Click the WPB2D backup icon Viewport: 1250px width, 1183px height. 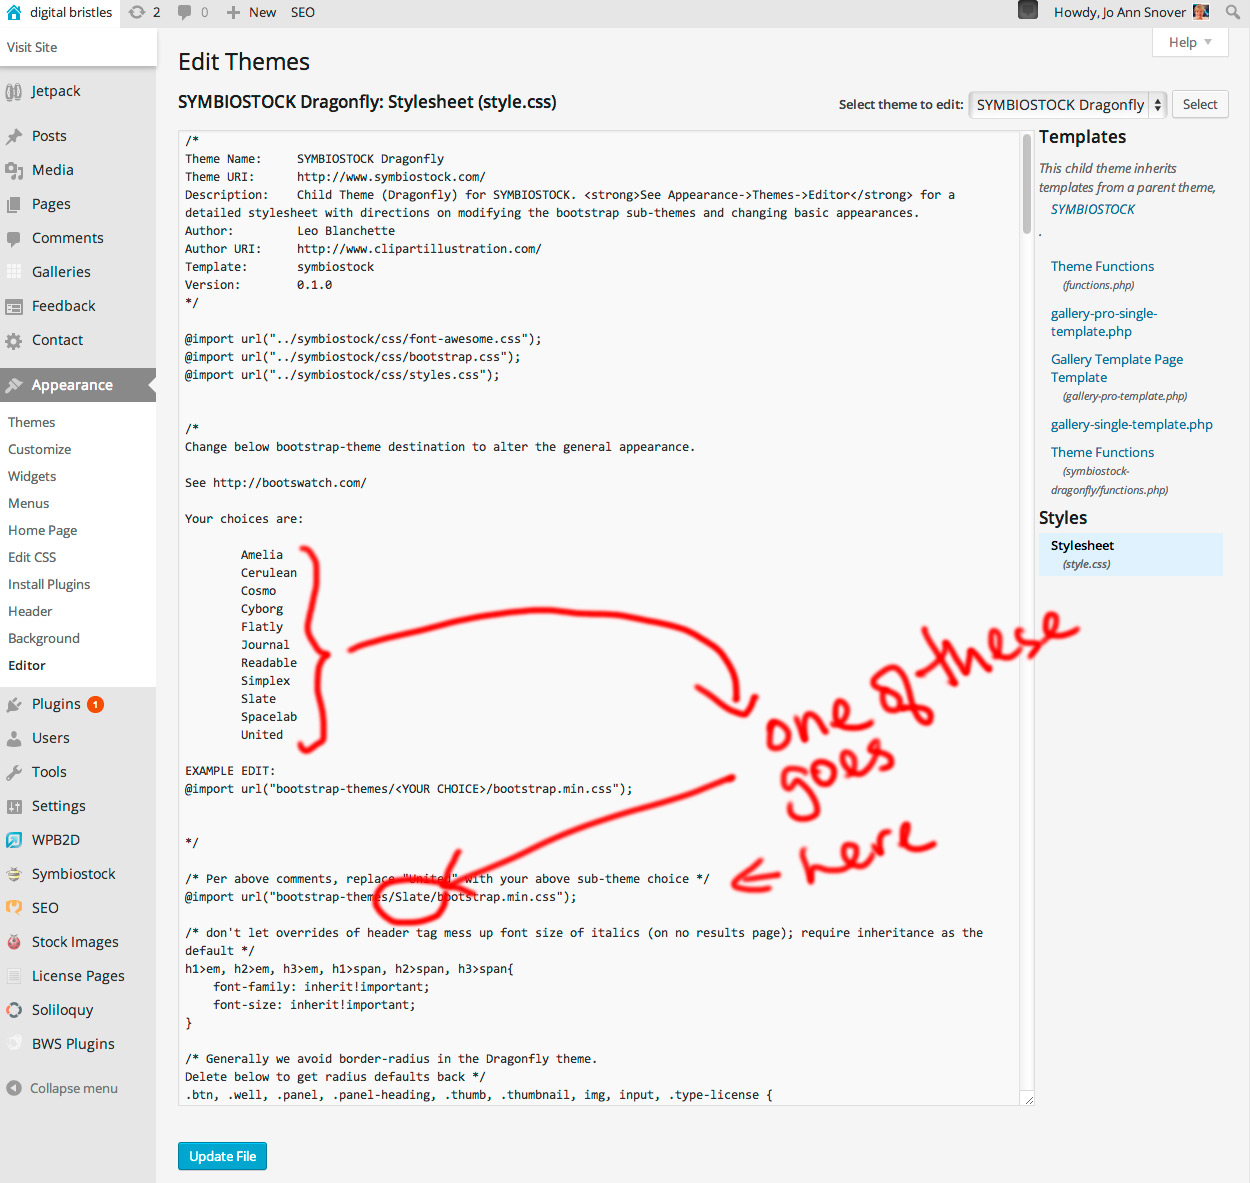coord(14,840)
